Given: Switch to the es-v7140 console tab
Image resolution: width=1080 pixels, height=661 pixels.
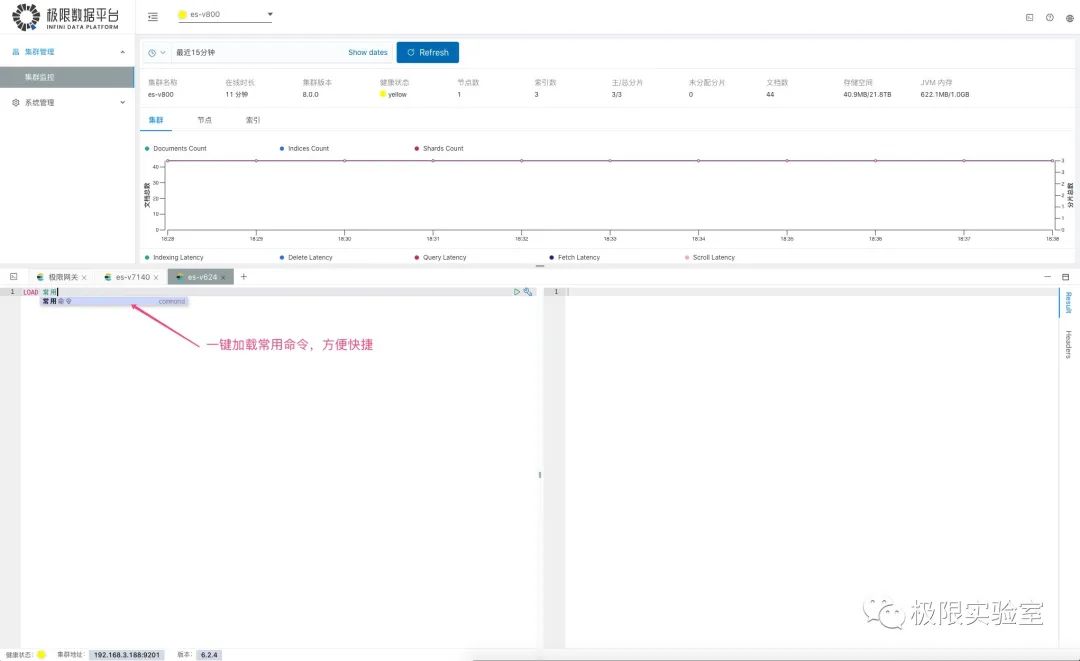Looking at the screenshot, I should coord(132,277).
